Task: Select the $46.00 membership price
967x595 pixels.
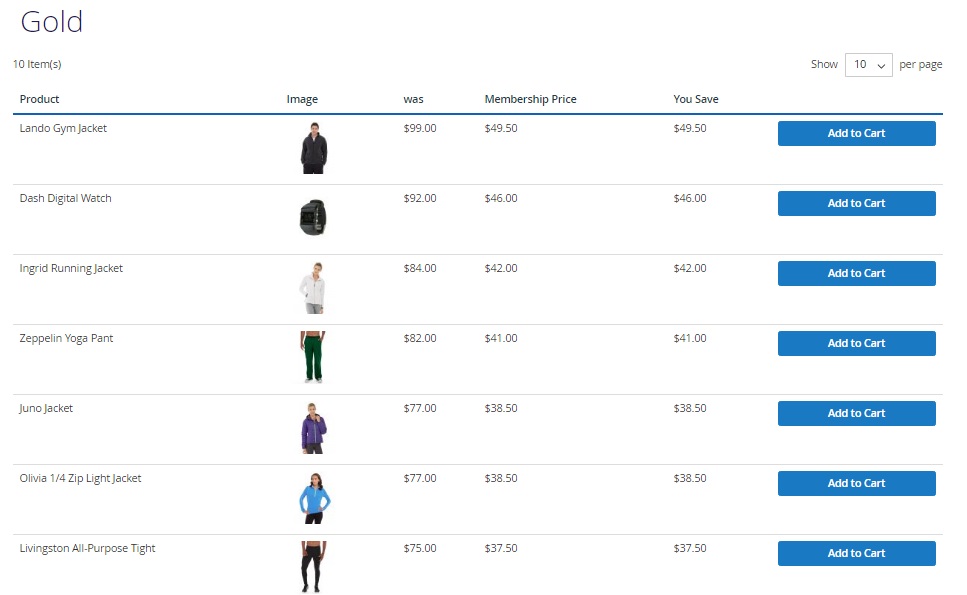Action: [501, 199]
